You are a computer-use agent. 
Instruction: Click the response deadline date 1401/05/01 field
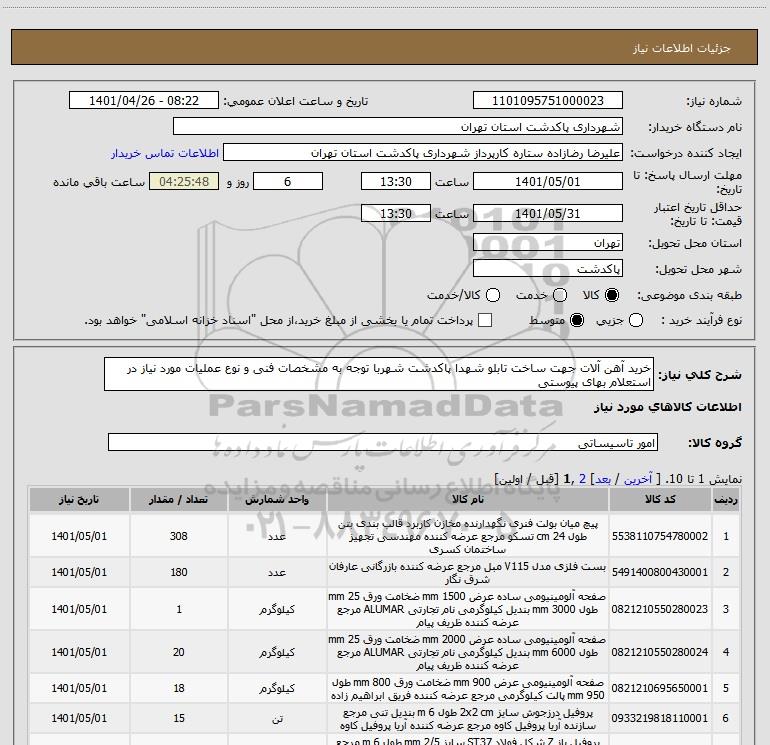[548, 181]
